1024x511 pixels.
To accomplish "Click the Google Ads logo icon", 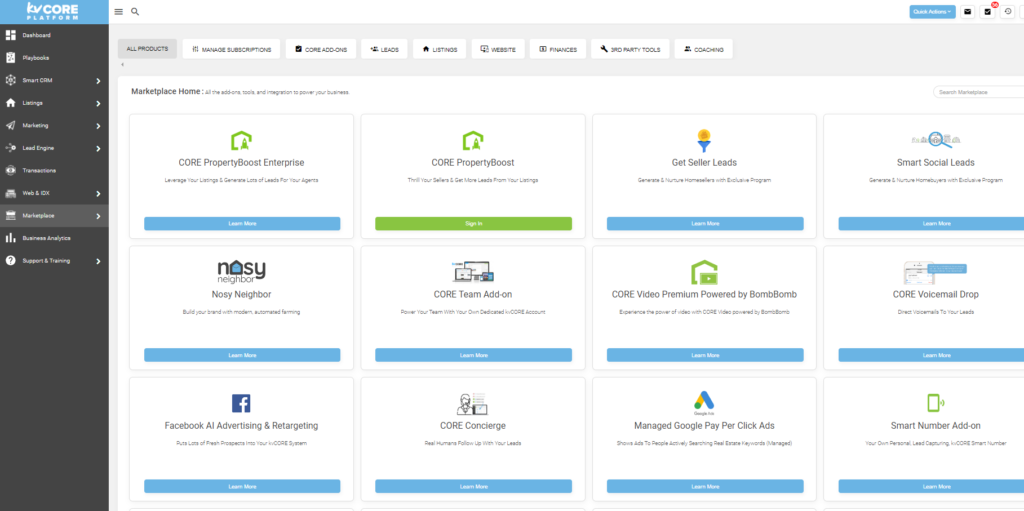I will pos(704,403).
